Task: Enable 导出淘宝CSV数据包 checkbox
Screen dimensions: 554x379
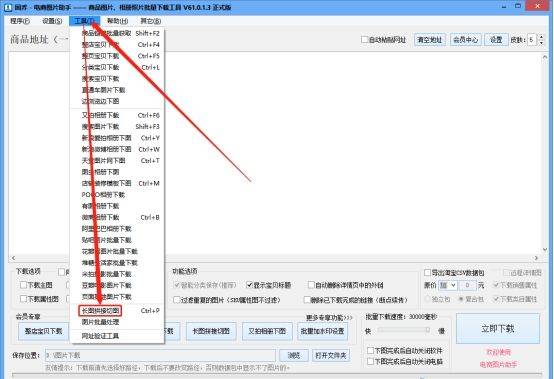Action: coord(428,272)
